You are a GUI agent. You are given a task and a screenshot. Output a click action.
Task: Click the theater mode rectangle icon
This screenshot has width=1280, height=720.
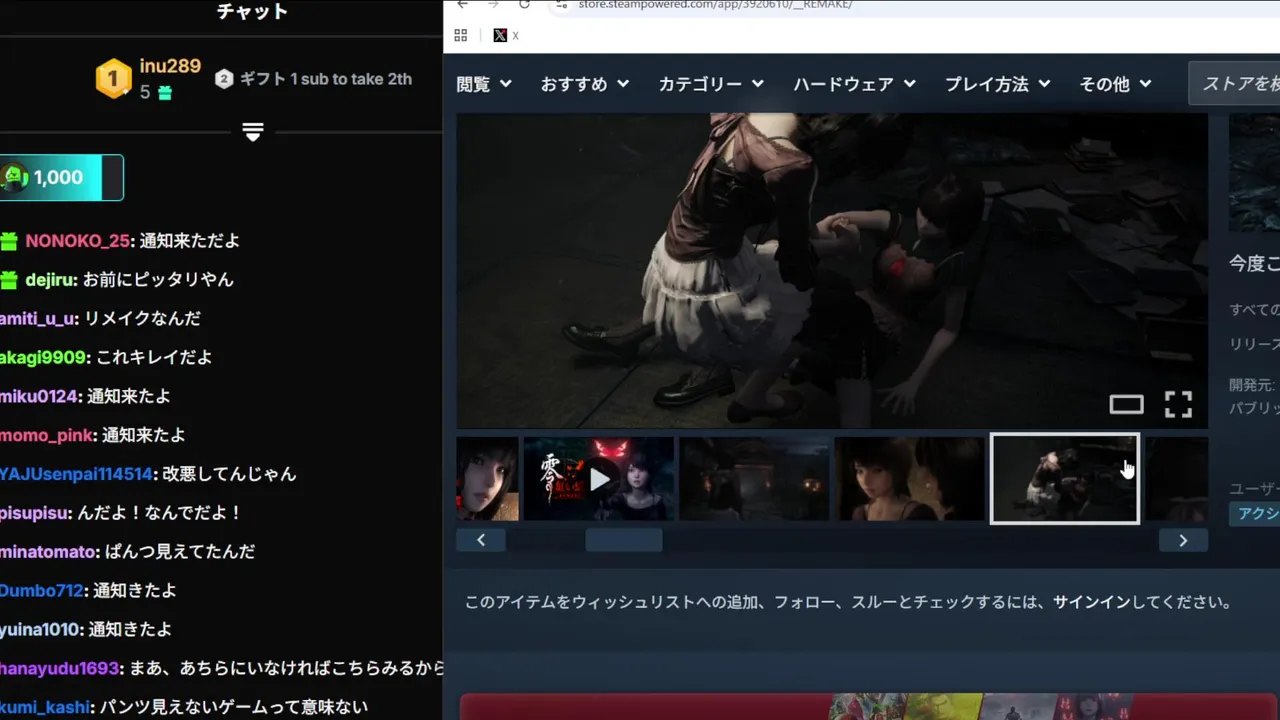1126,404
